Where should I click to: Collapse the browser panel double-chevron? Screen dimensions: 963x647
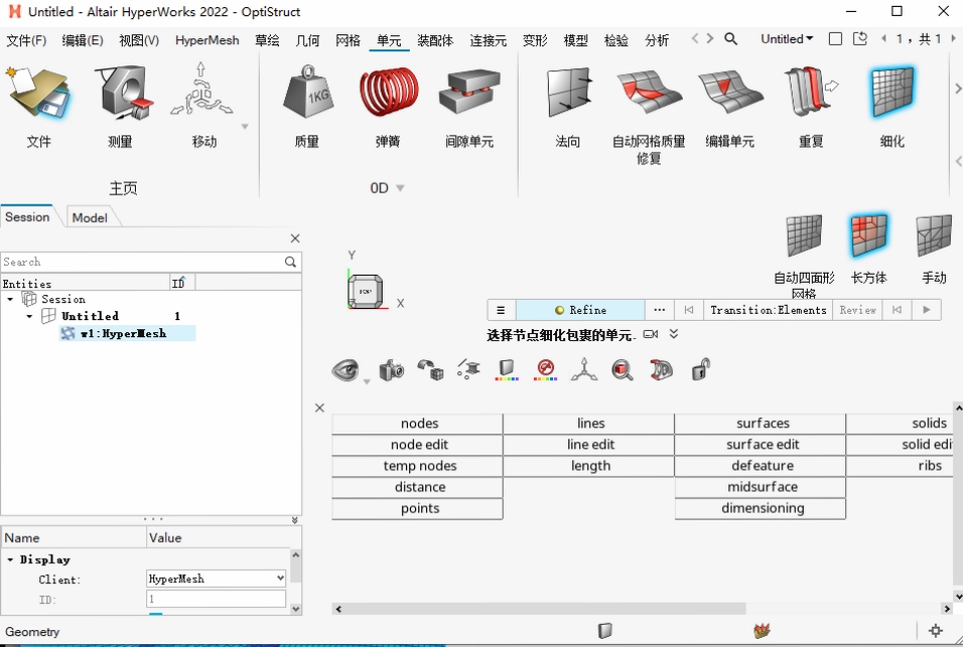(295, 520)
